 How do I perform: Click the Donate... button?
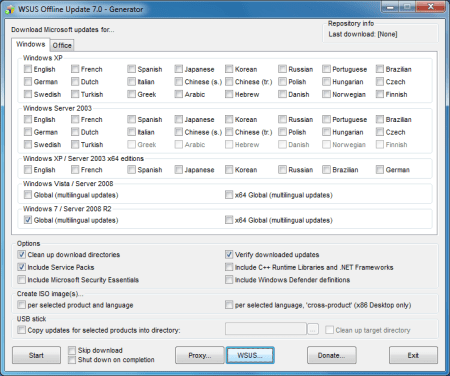[x=332, y=355]
